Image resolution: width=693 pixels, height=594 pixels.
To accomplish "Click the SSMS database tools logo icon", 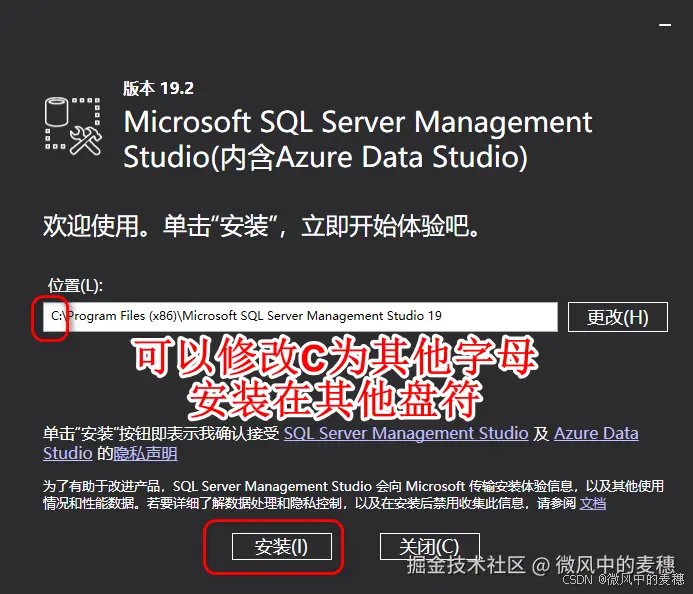I will (x=73, y=126).
